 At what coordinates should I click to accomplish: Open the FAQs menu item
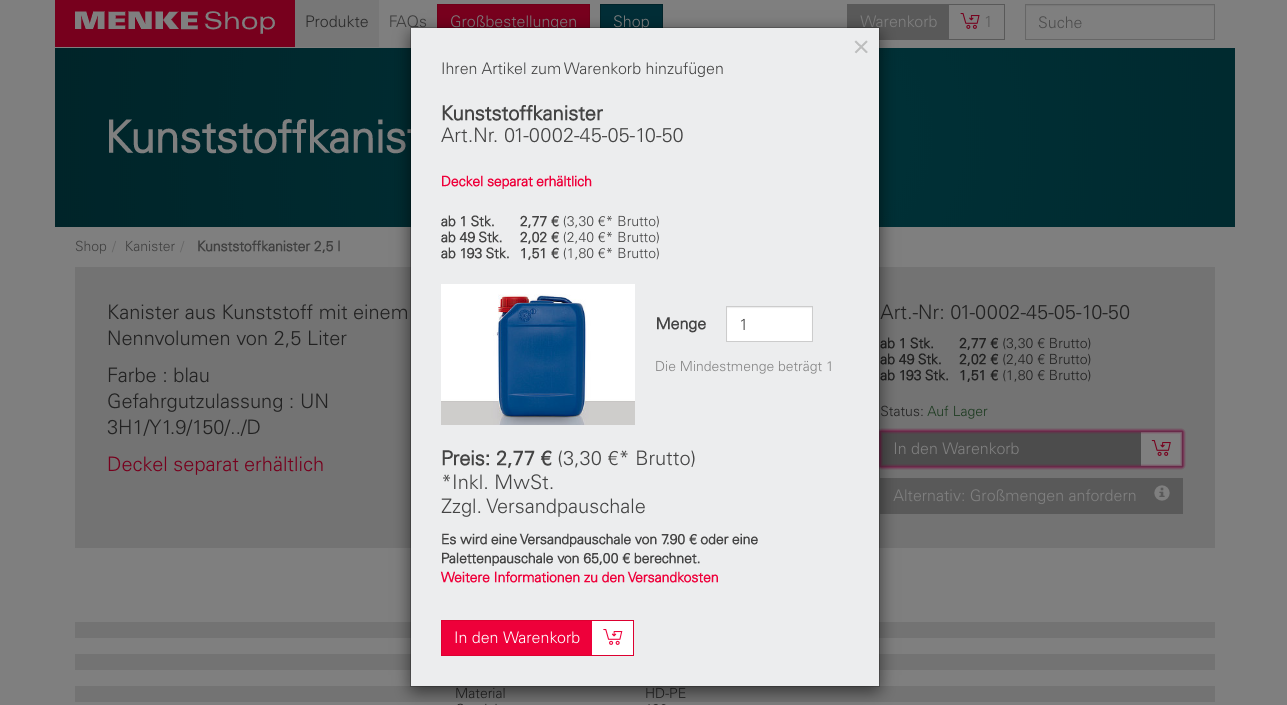[407, 22]
